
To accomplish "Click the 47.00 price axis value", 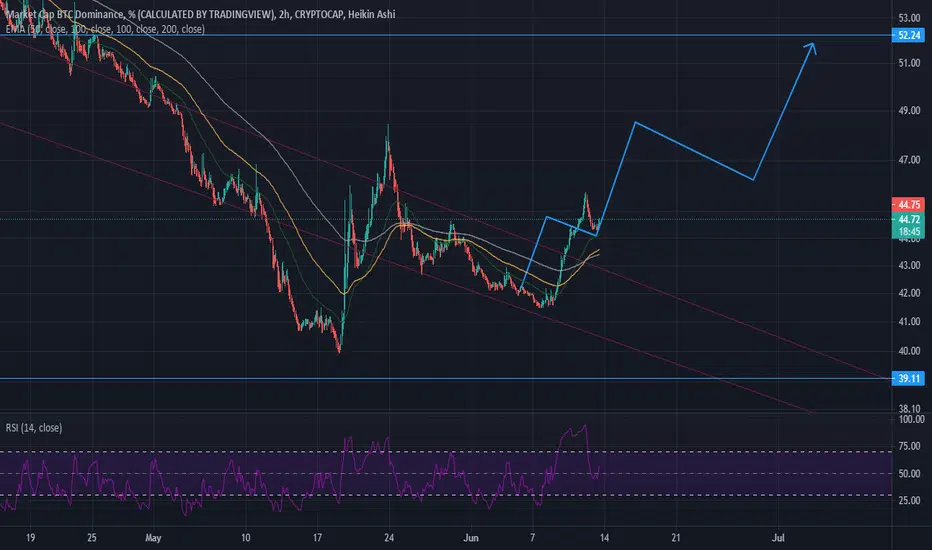I will (909, 160).
